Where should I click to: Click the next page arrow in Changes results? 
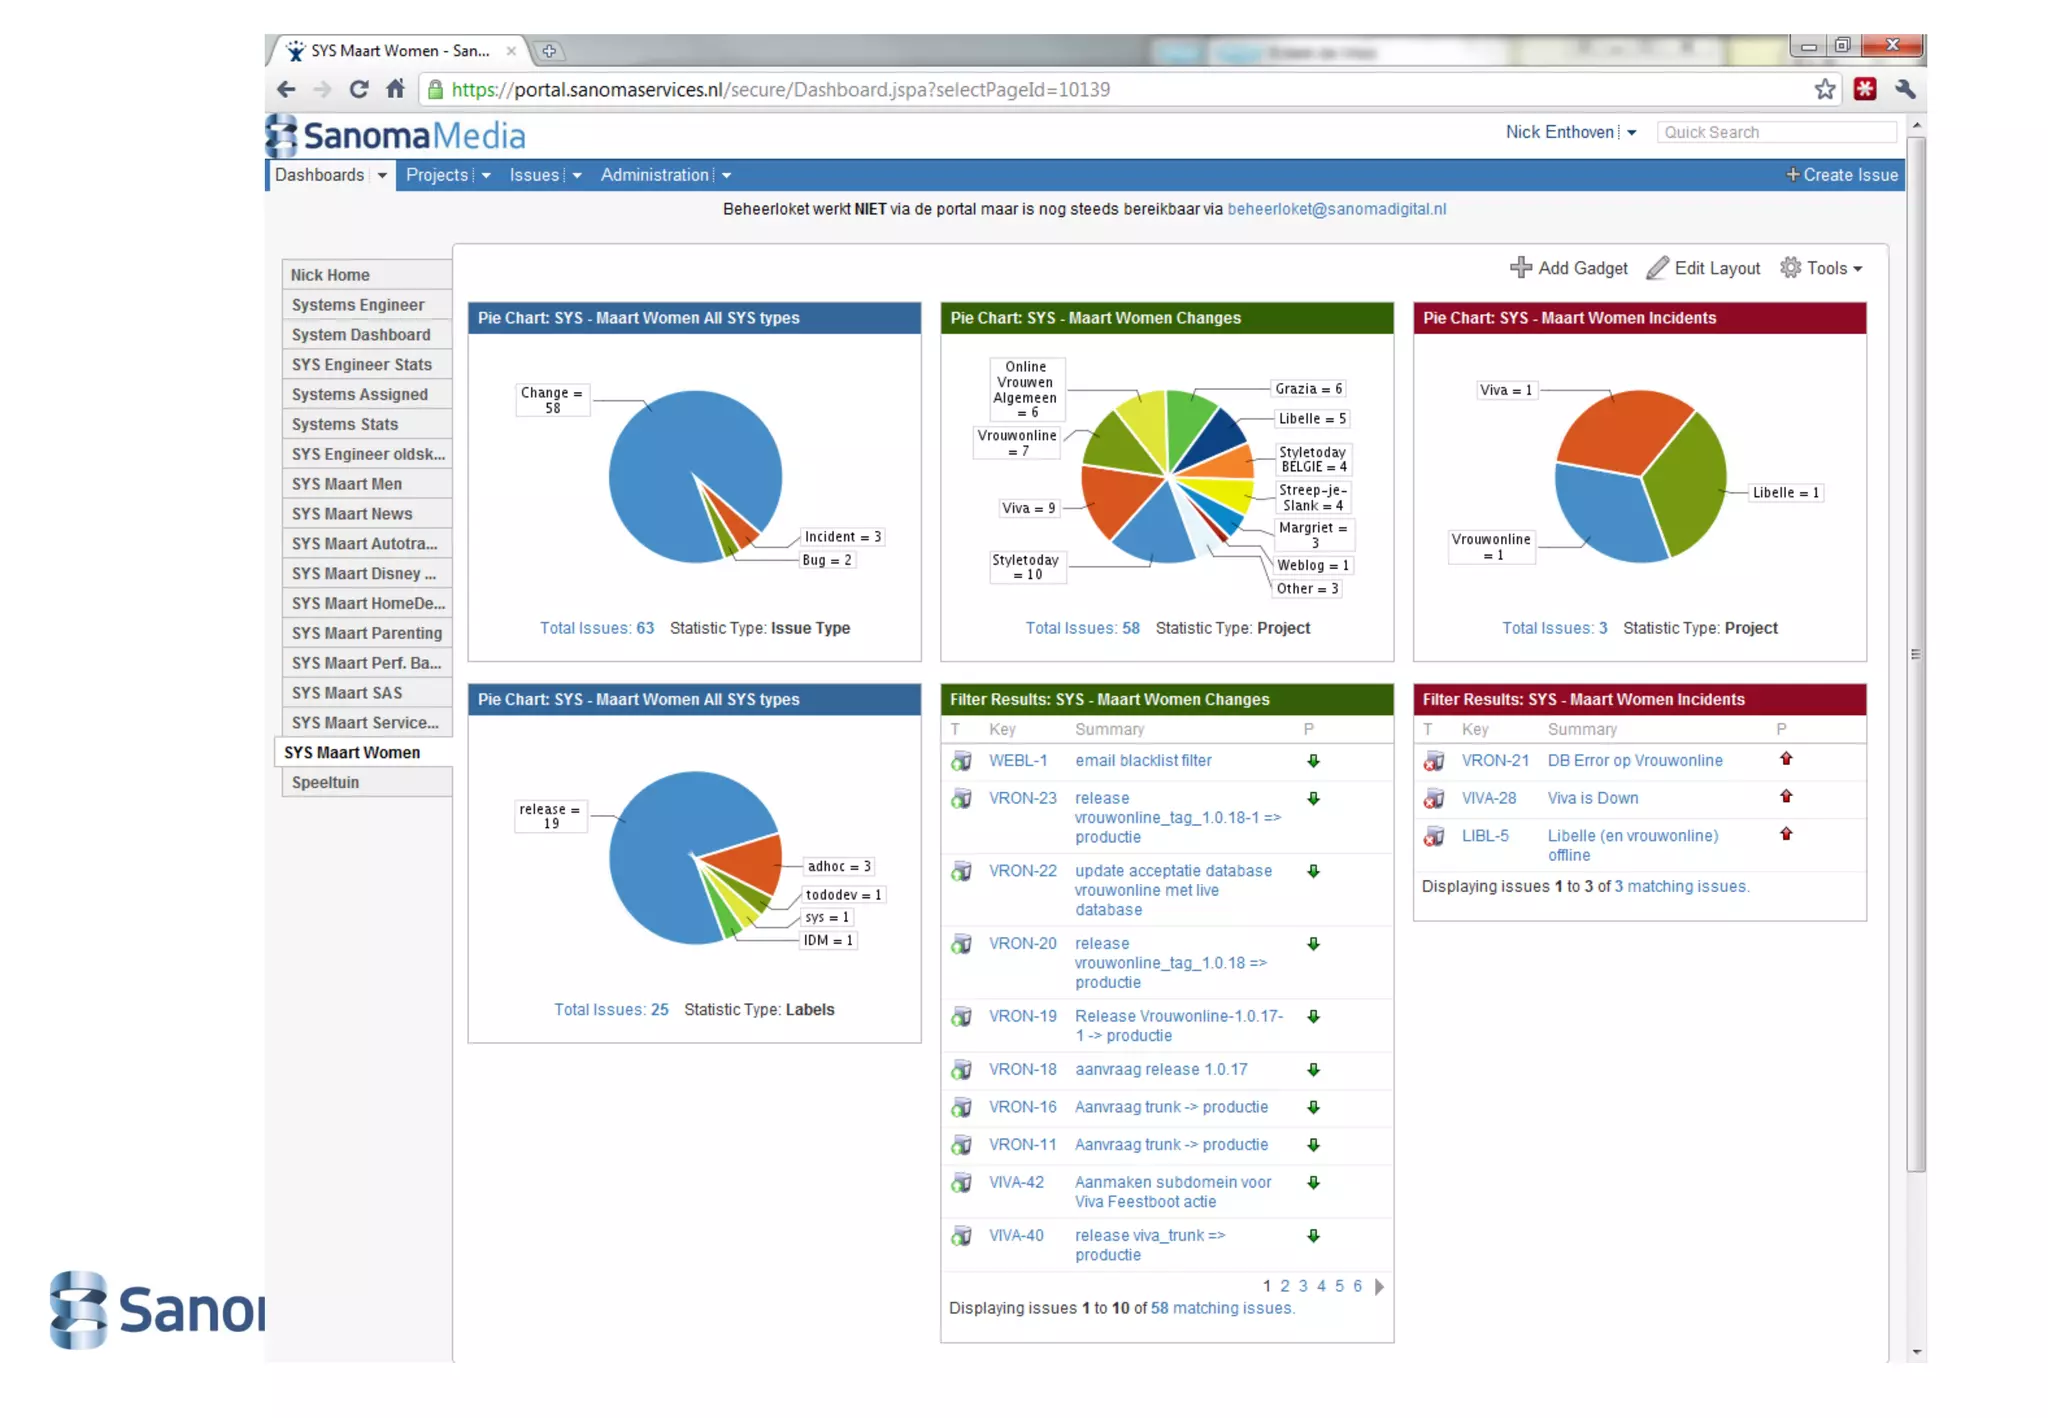1380,1287
